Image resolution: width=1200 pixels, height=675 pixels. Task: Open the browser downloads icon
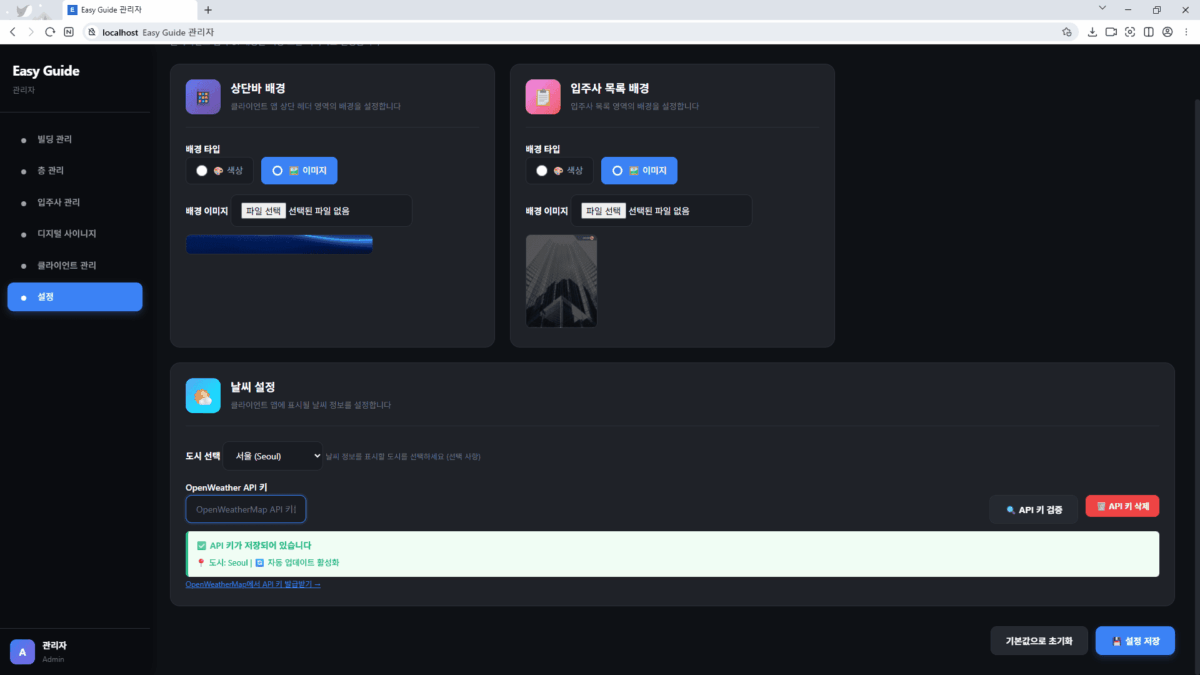1092,32
